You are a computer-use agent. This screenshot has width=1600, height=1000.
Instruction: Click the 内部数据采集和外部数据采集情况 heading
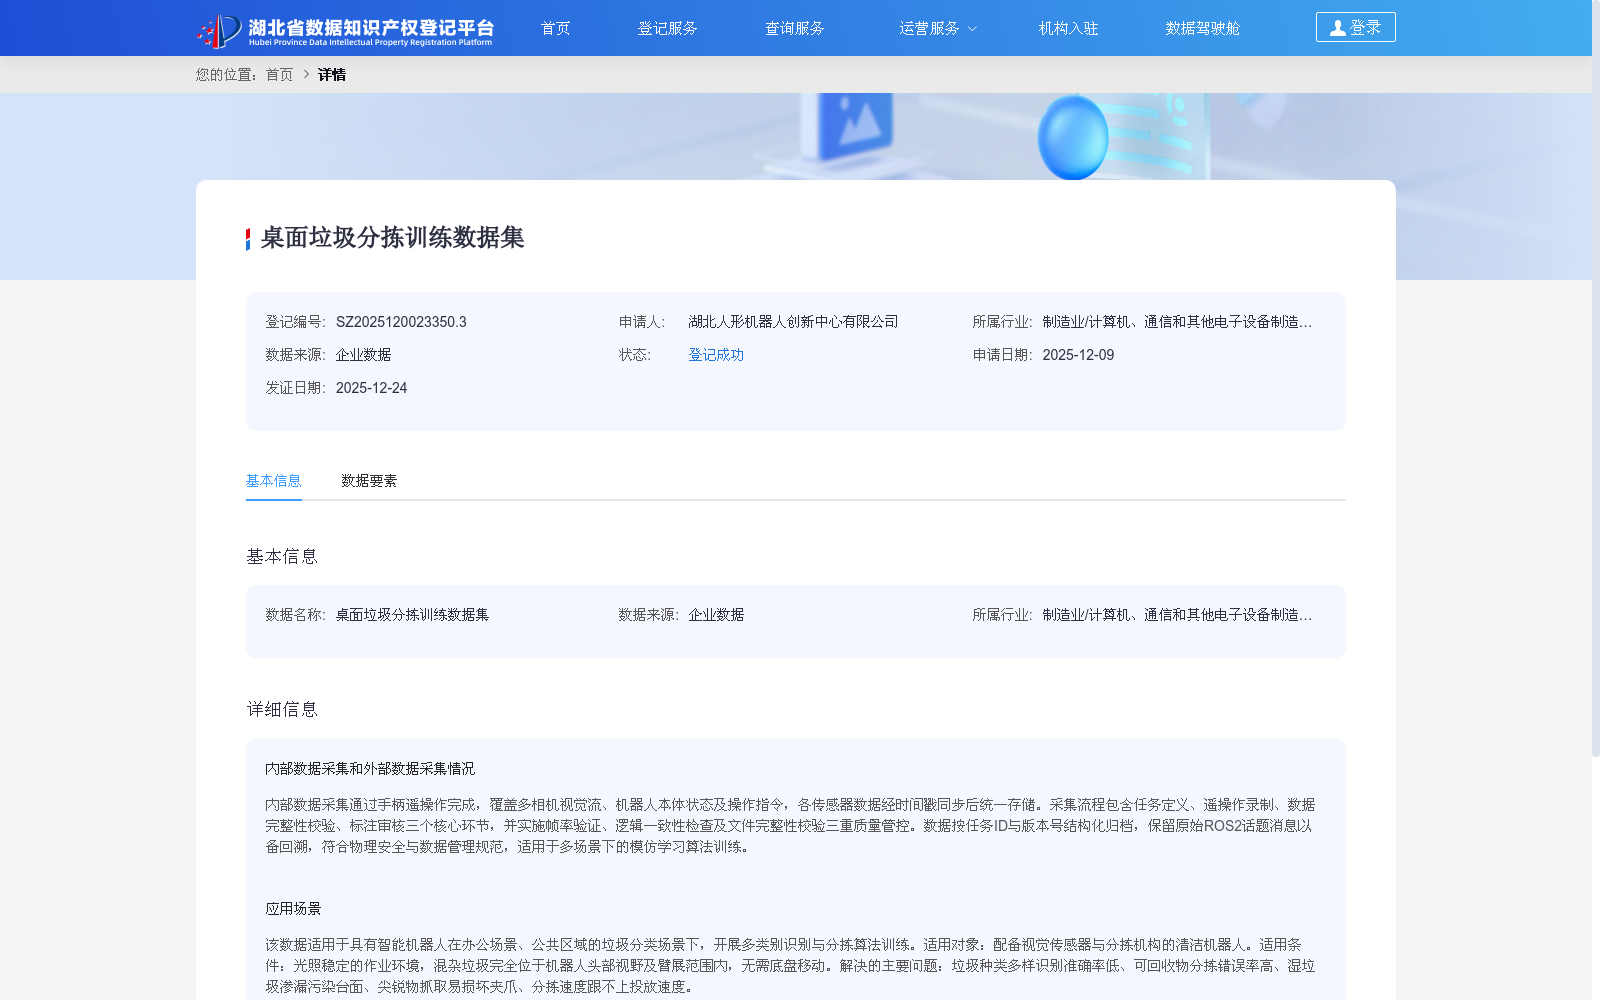(x=370, y=769)
